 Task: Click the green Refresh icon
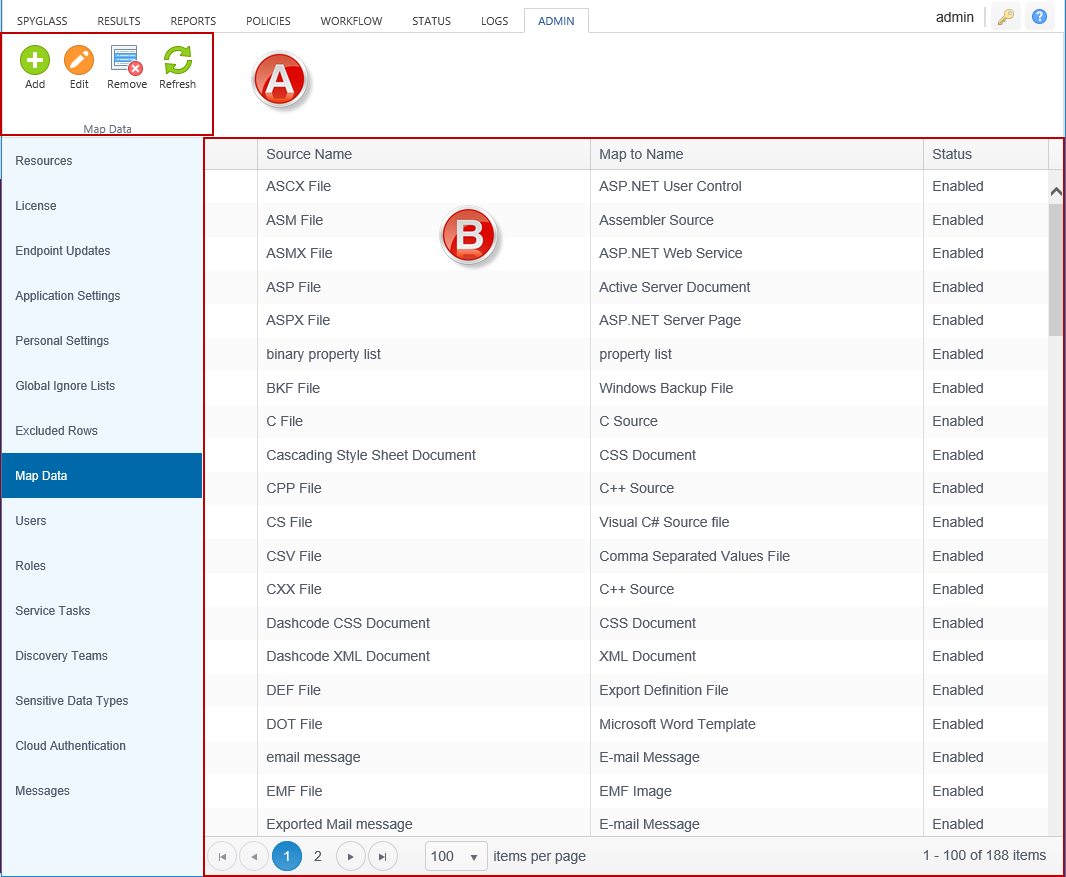(x=177, y=61)
